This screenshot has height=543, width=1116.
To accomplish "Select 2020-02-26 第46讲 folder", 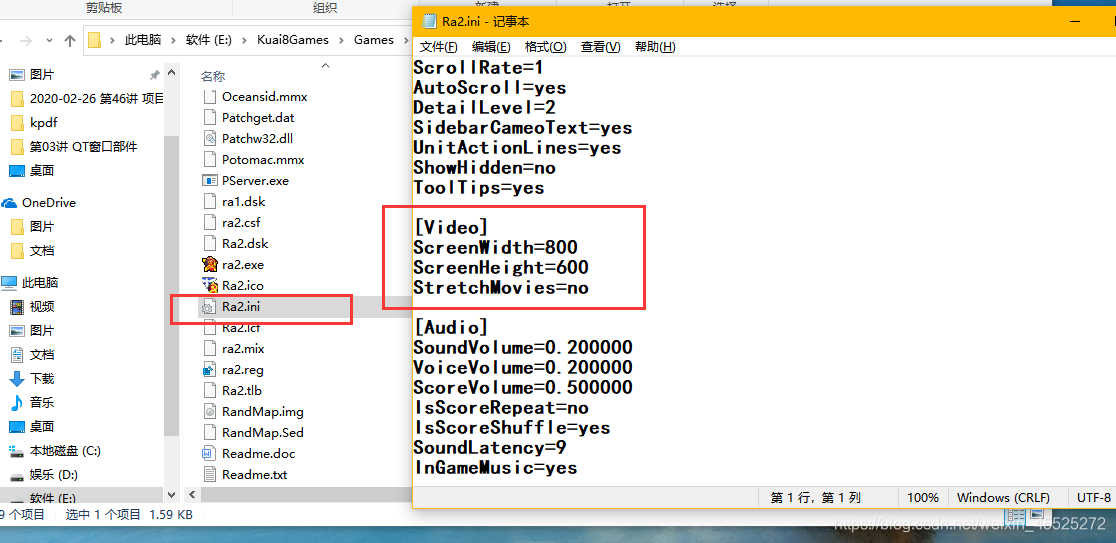I will tap(97, 98).
